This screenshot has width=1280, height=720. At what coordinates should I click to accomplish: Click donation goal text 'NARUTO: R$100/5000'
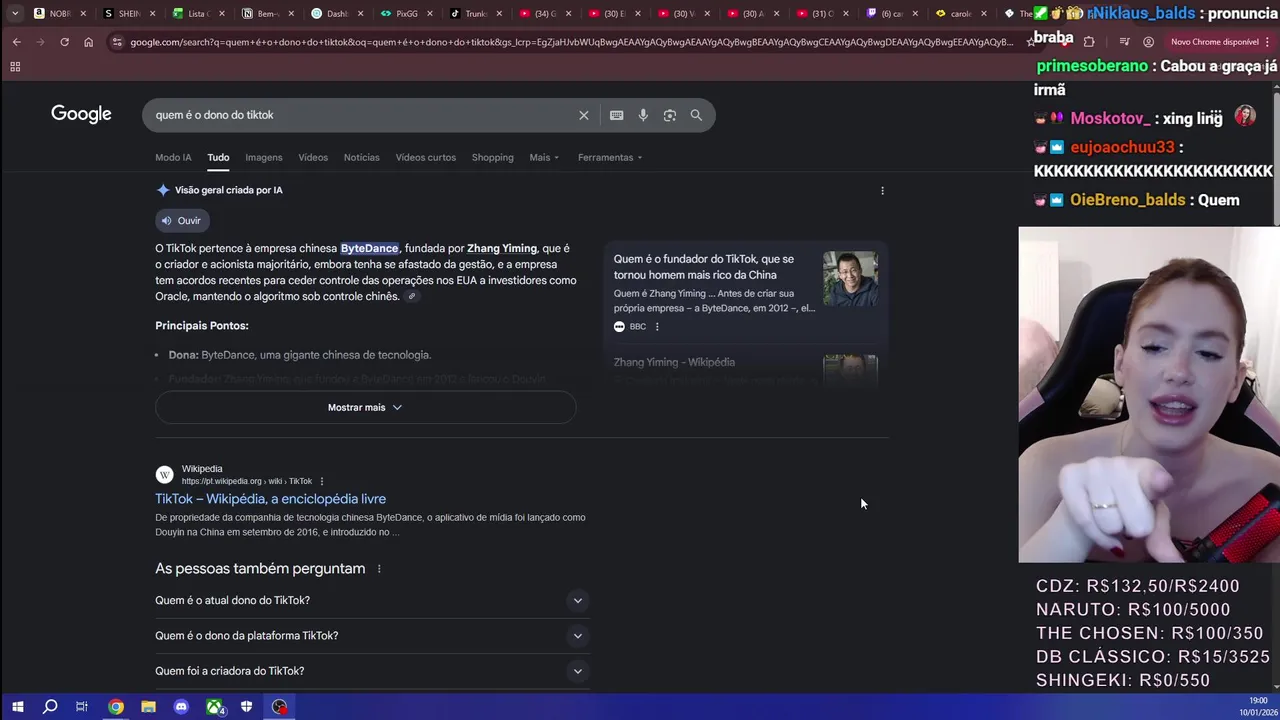(x=1133, y=610)
